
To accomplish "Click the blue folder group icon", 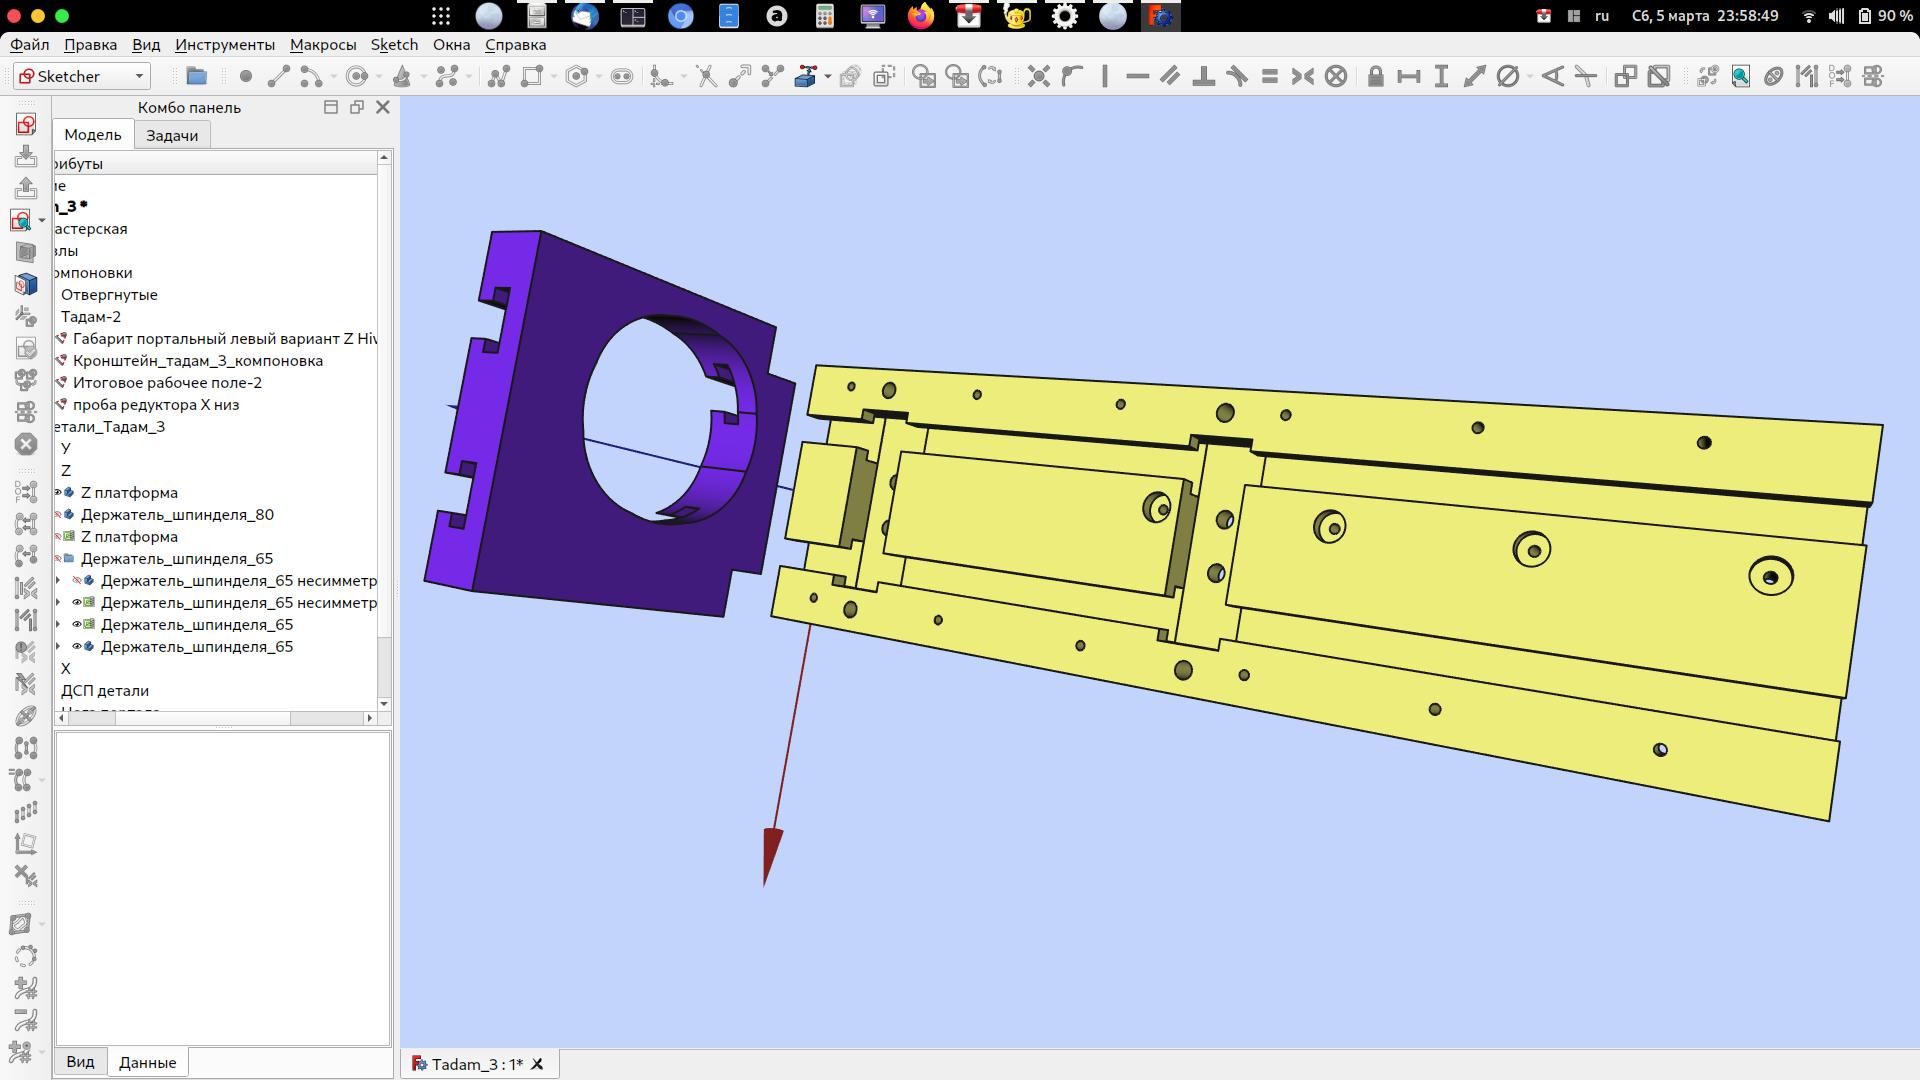I will (x=197, y=76).
